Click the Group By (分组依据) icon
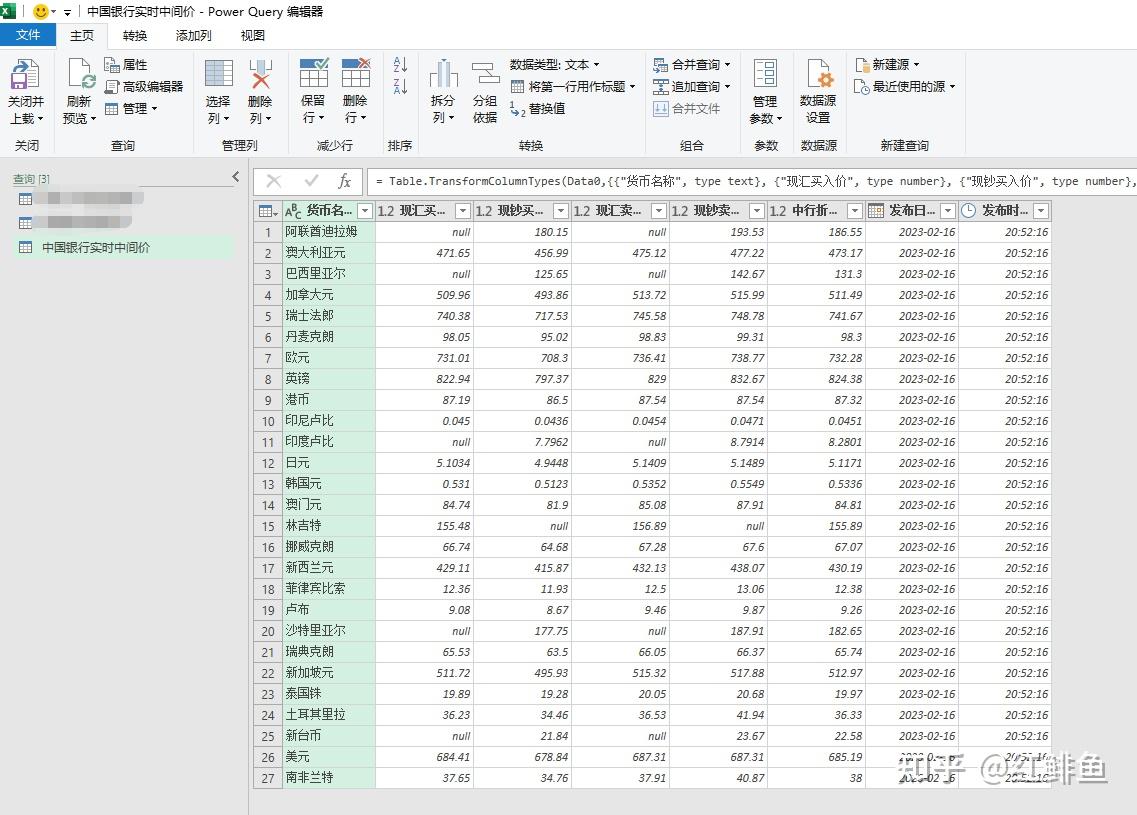This screenshot has width=1137, height=815. [485, 74]
